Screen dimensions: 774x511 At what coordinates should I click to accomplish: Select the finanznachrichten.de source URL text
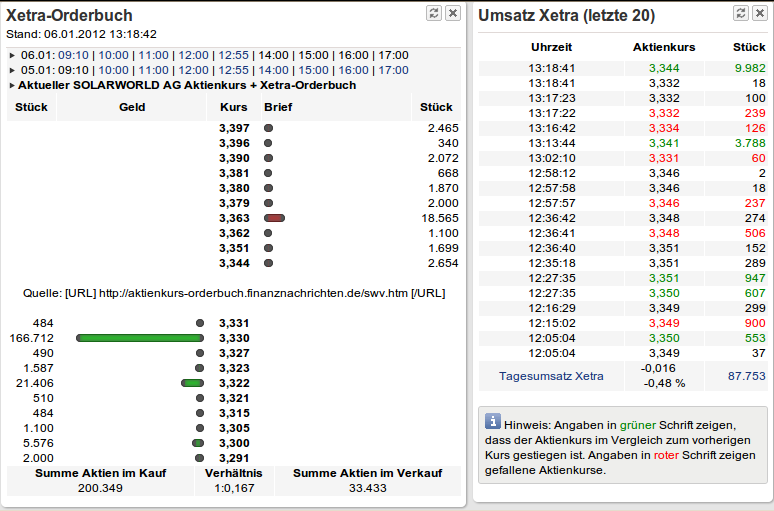point(253,293)
